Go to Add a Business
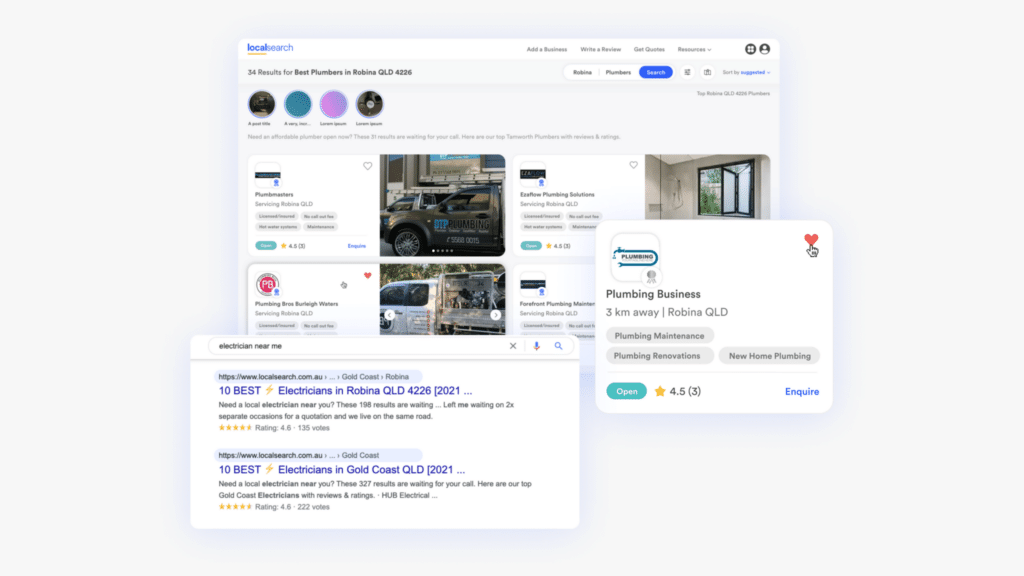 547,49
